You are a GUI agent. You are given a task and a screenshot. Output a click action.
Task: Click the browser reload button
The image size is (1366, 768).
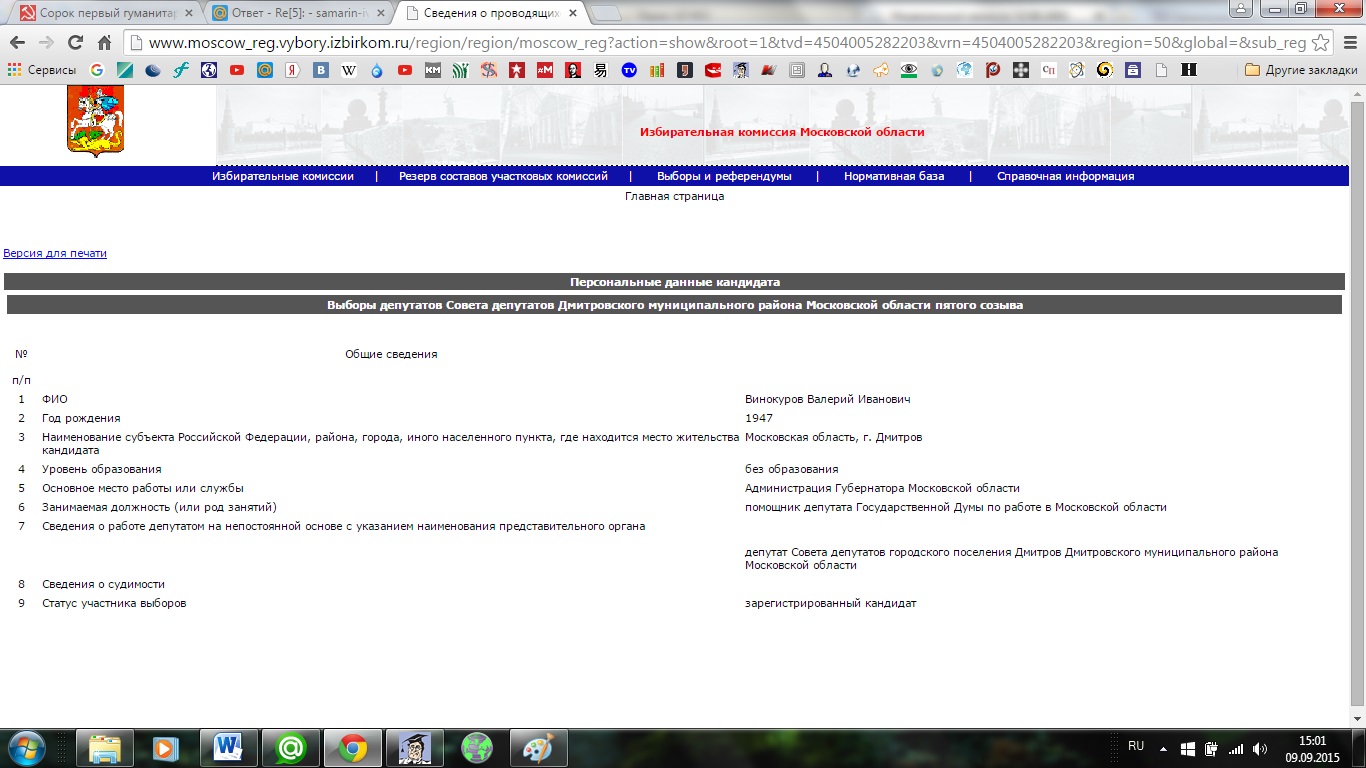pos(75,43)
